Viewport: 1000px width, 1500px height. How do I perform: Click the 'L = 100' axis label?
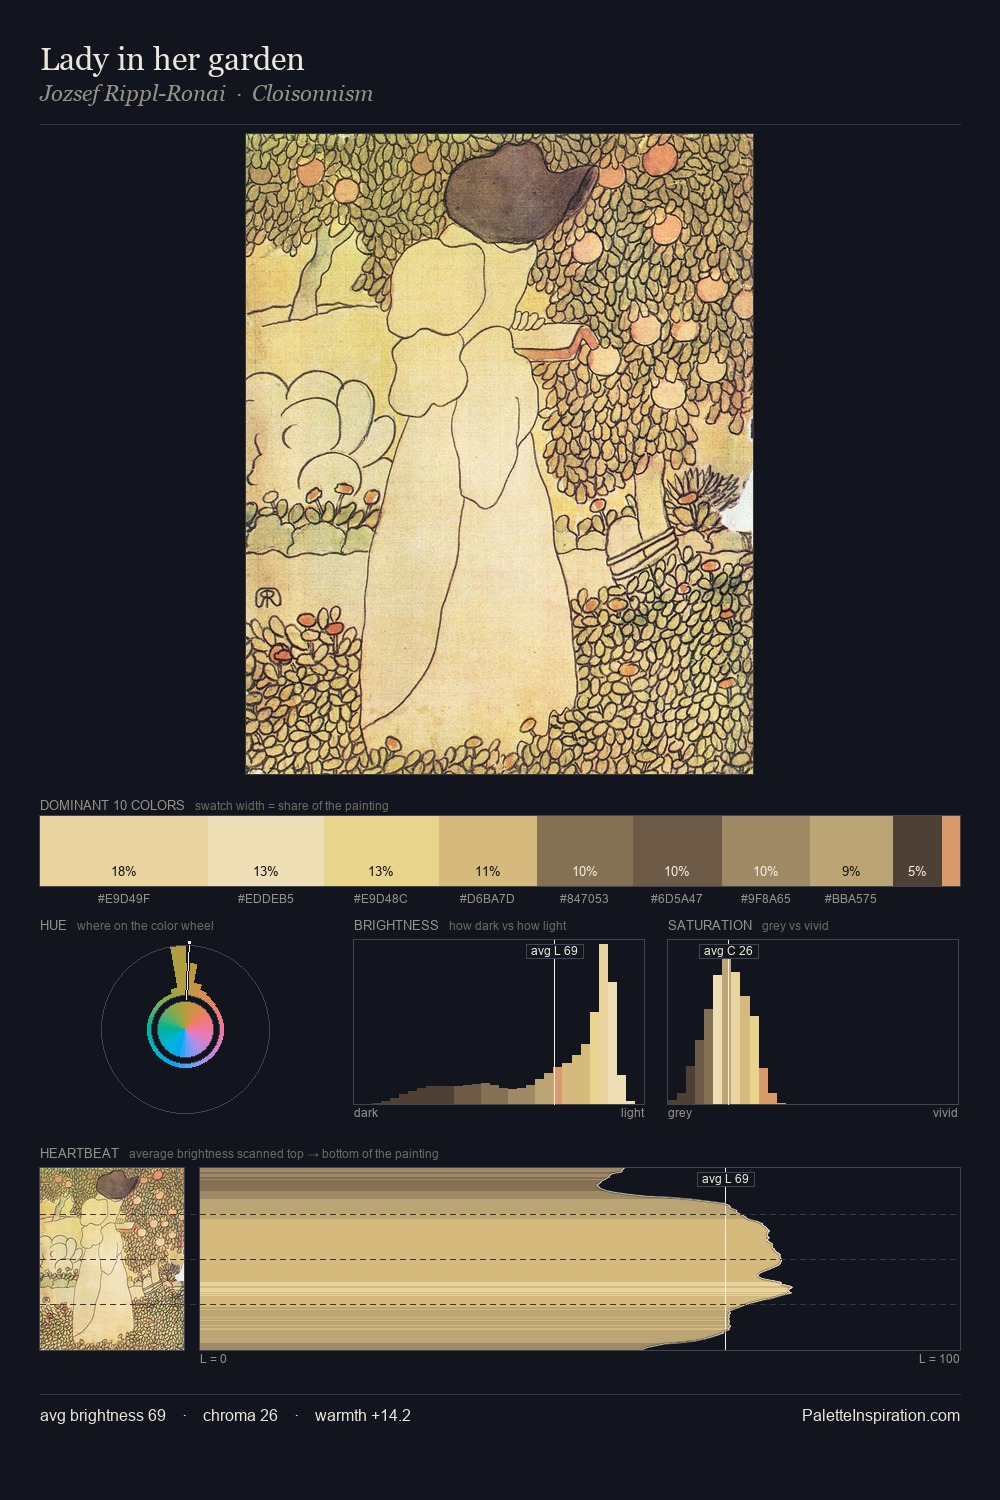coord(939,1359)
